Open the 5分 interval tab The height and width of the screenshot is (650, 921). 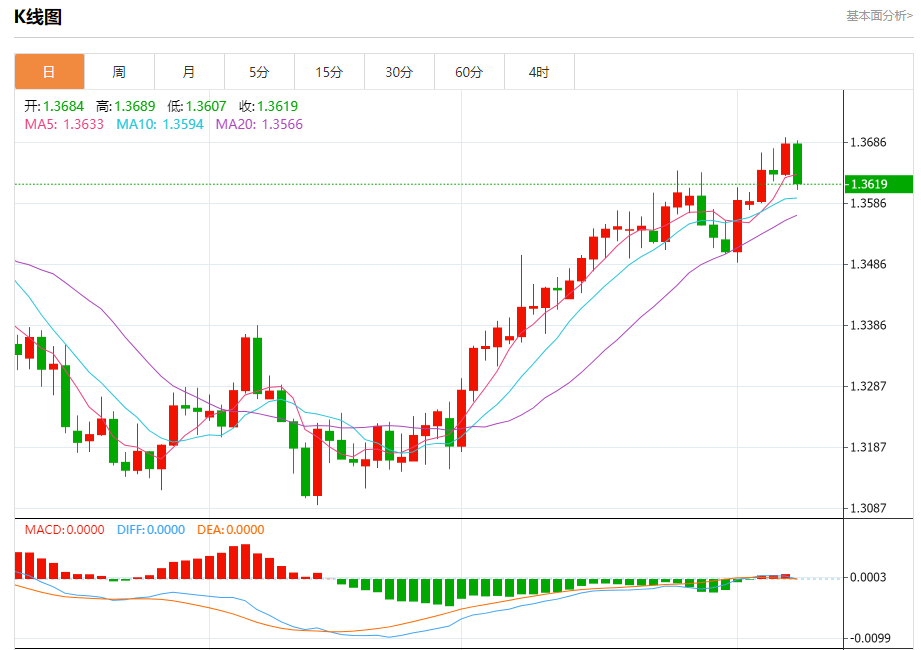coord(259,72)
